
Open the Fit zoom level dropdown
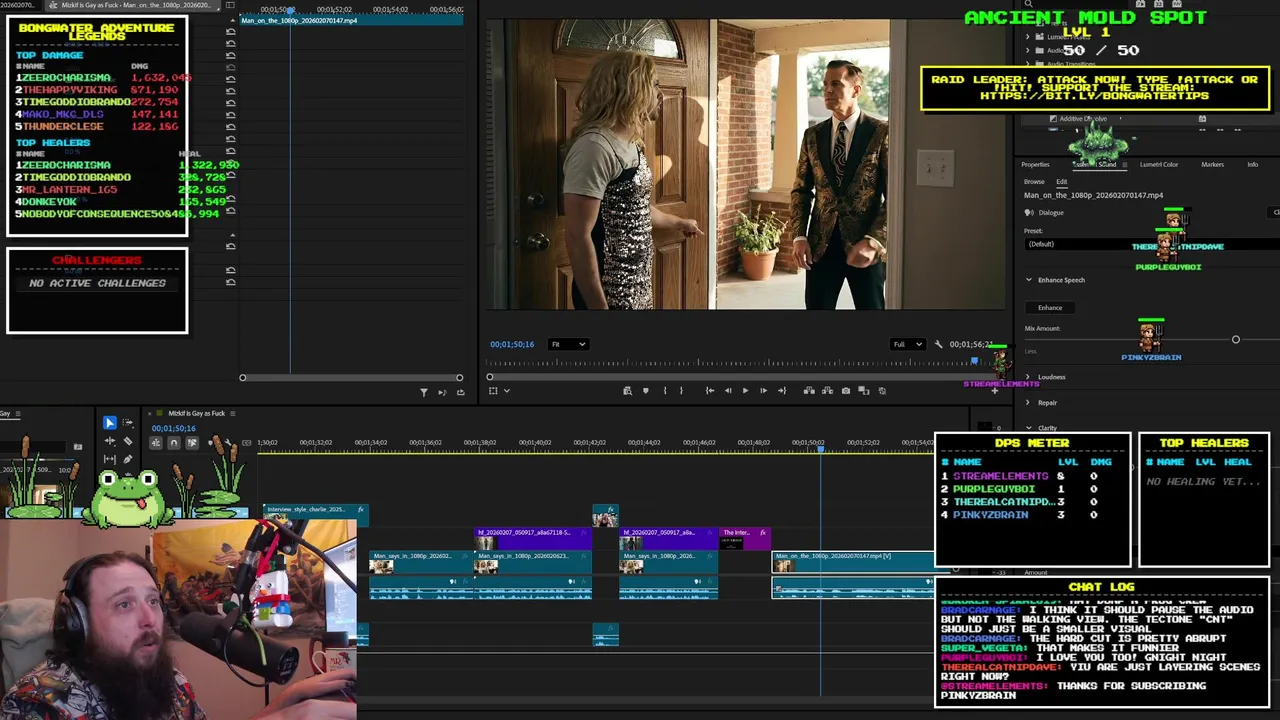click(569, 344)
